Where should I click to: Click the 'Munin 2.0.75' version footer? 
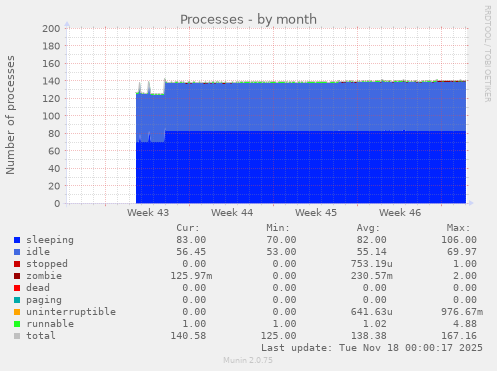click(x=248, y=360)
